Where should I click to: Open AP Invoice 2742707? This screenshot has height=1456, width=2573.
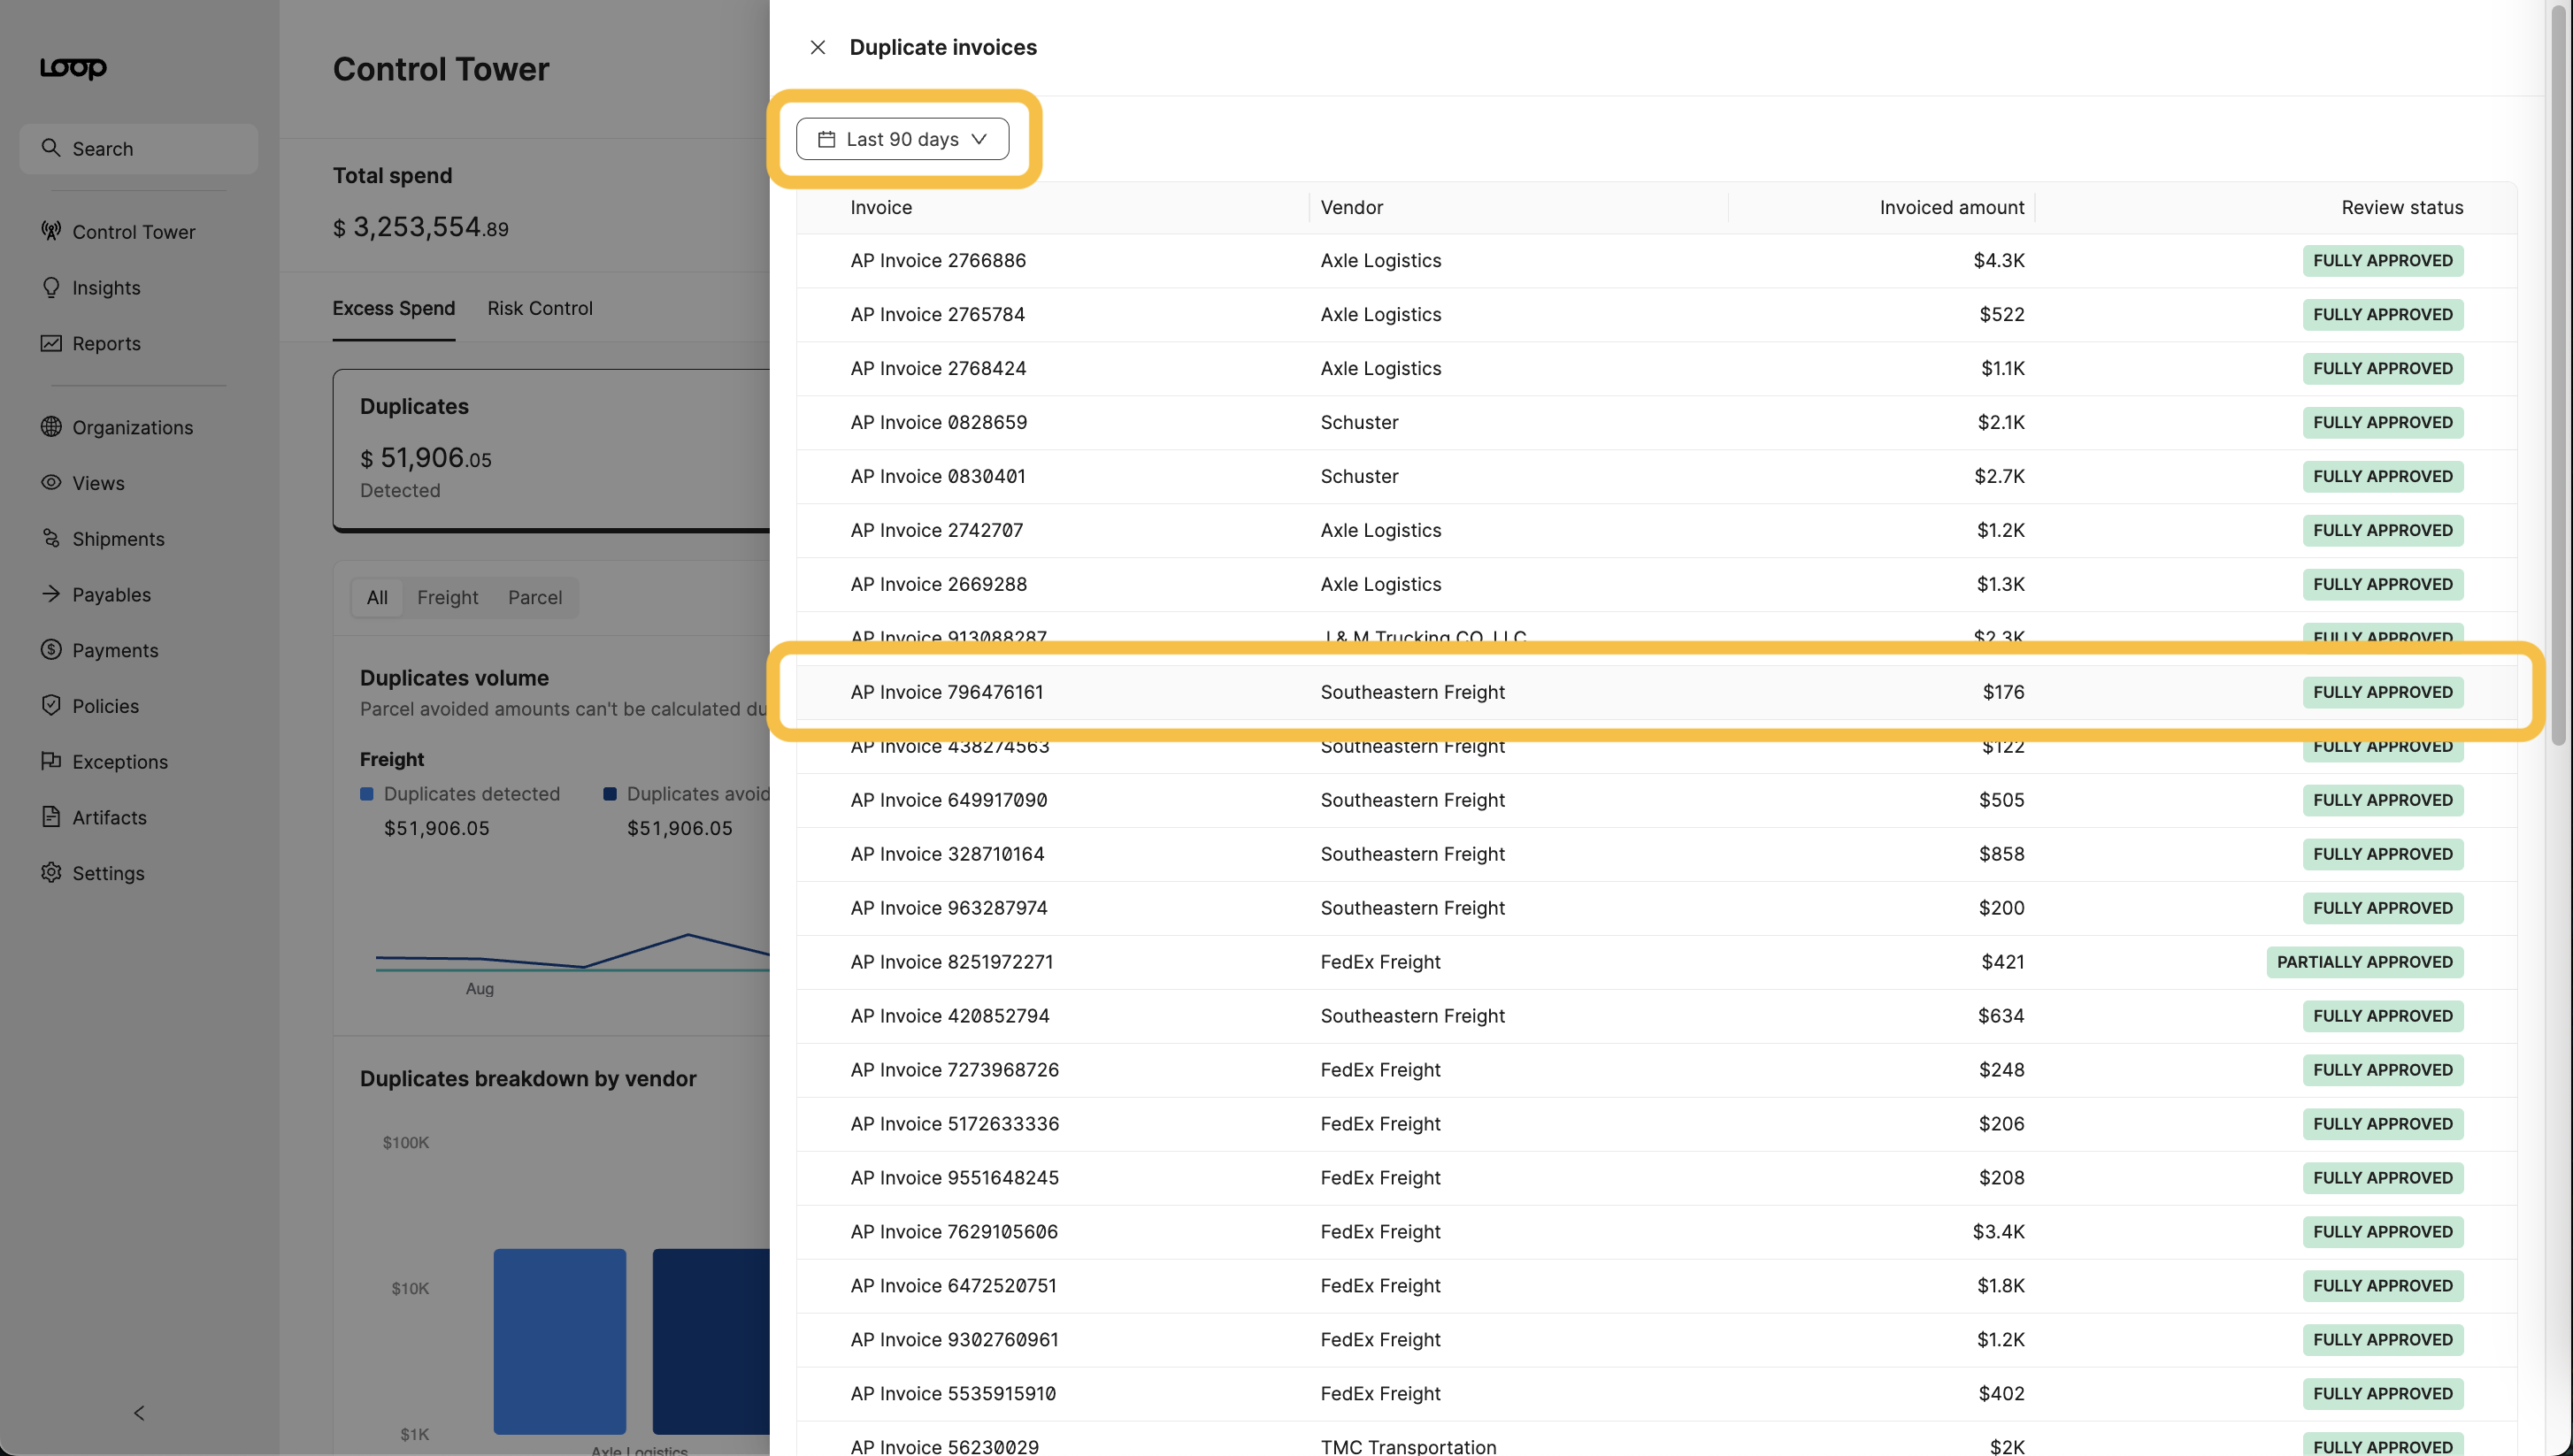(1657, 531)
